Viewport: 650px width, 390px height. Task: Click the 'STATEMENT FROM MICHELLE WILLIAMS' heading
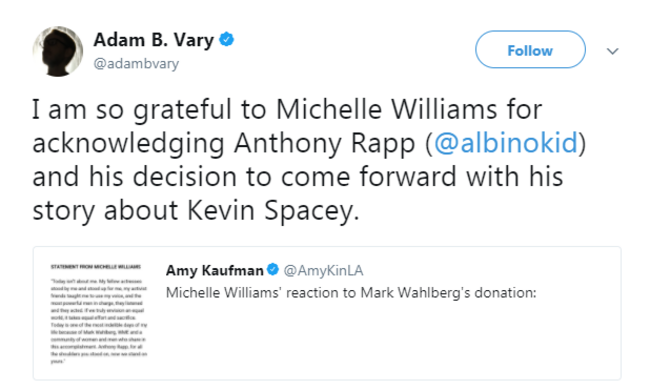96,266
